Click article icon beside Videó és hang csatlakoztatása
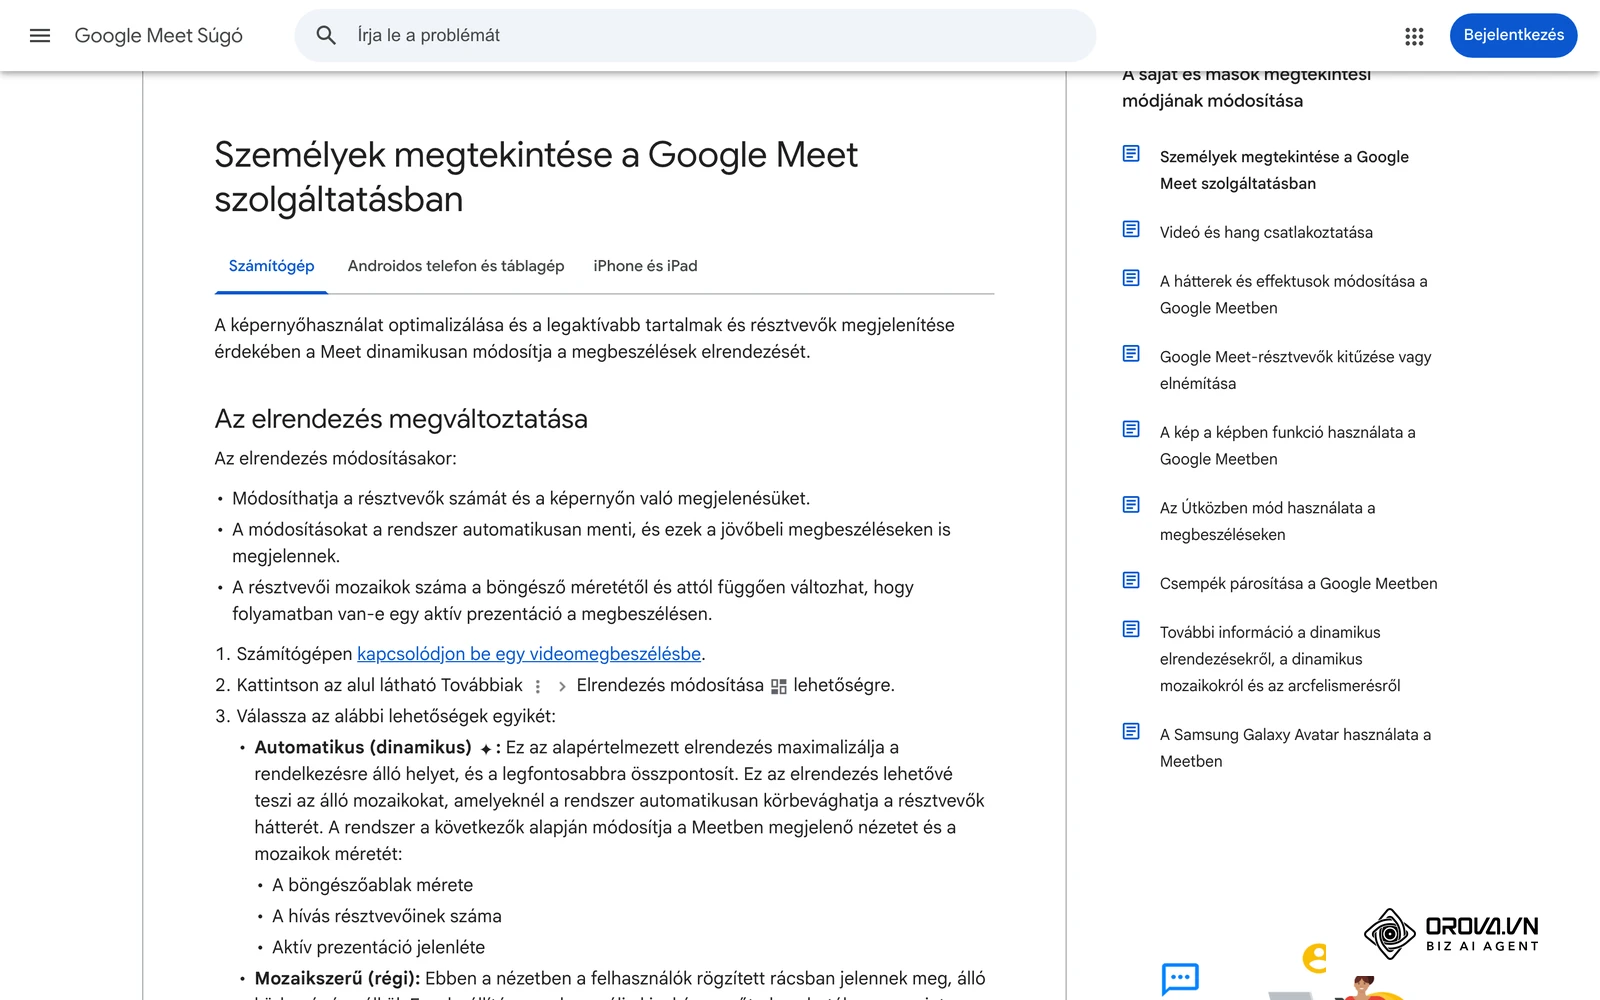The height and width of the screenshot is (1000, 1600). 1131,230
